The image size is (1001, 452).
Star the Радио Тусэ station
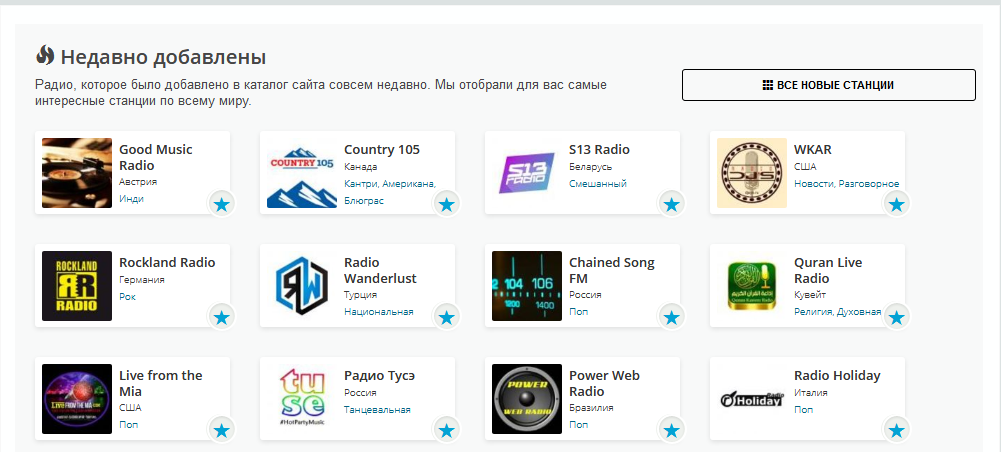coord(446,430)
